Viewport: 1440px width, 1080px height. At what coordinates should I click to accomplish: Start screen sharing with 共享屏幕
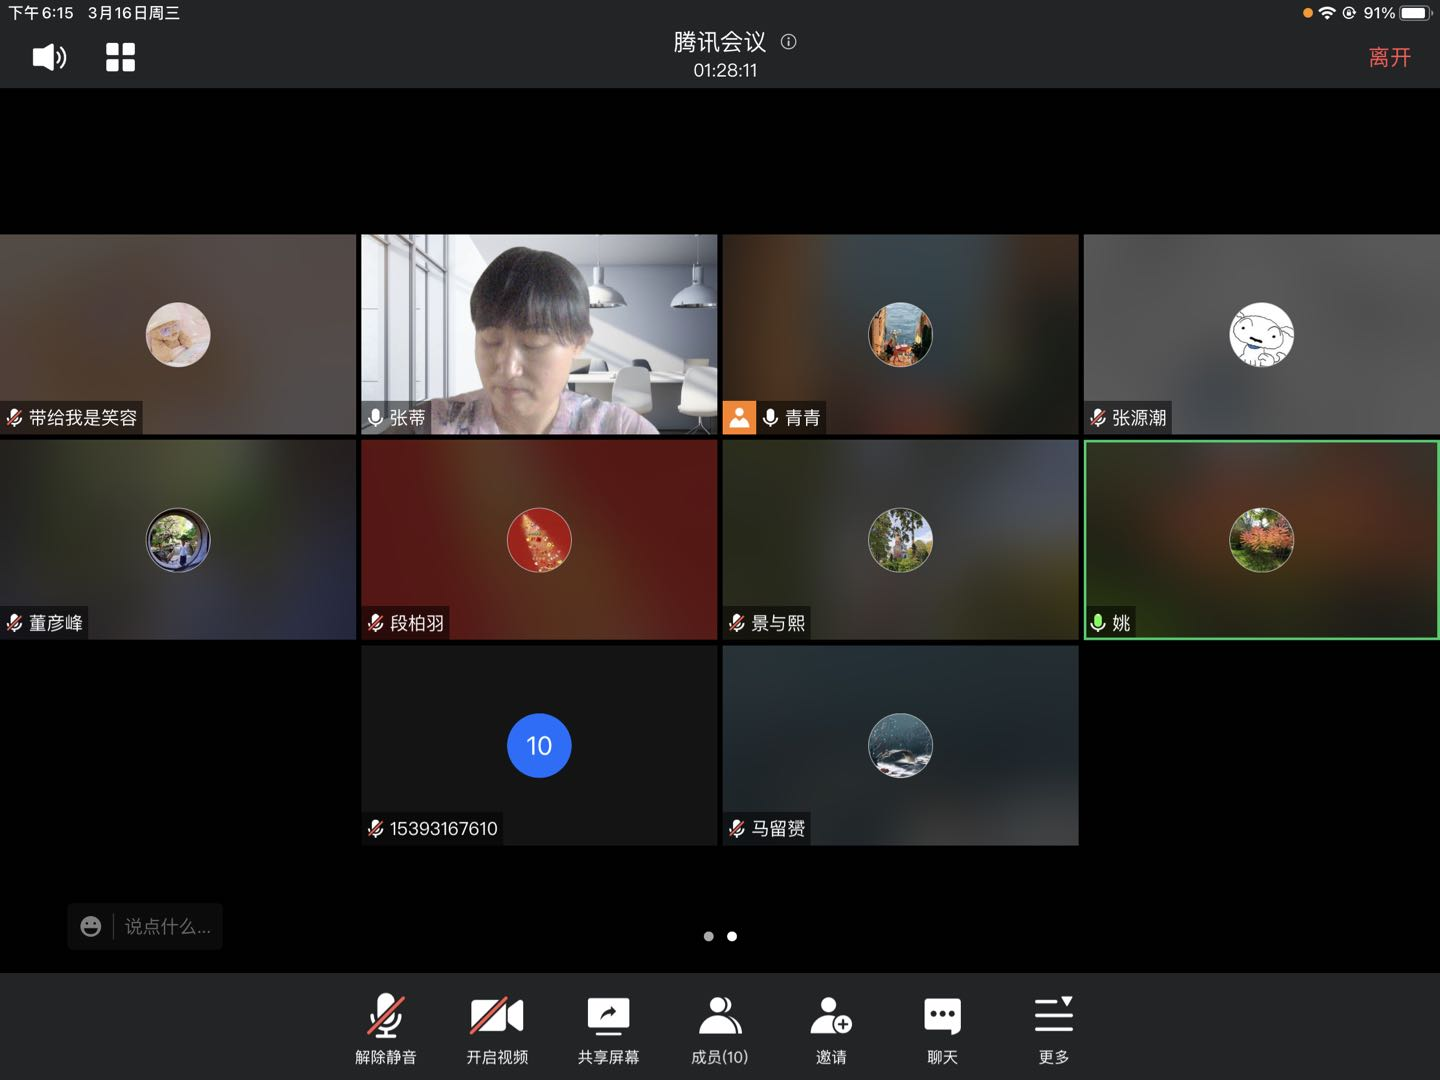[x=608, y=1029]
